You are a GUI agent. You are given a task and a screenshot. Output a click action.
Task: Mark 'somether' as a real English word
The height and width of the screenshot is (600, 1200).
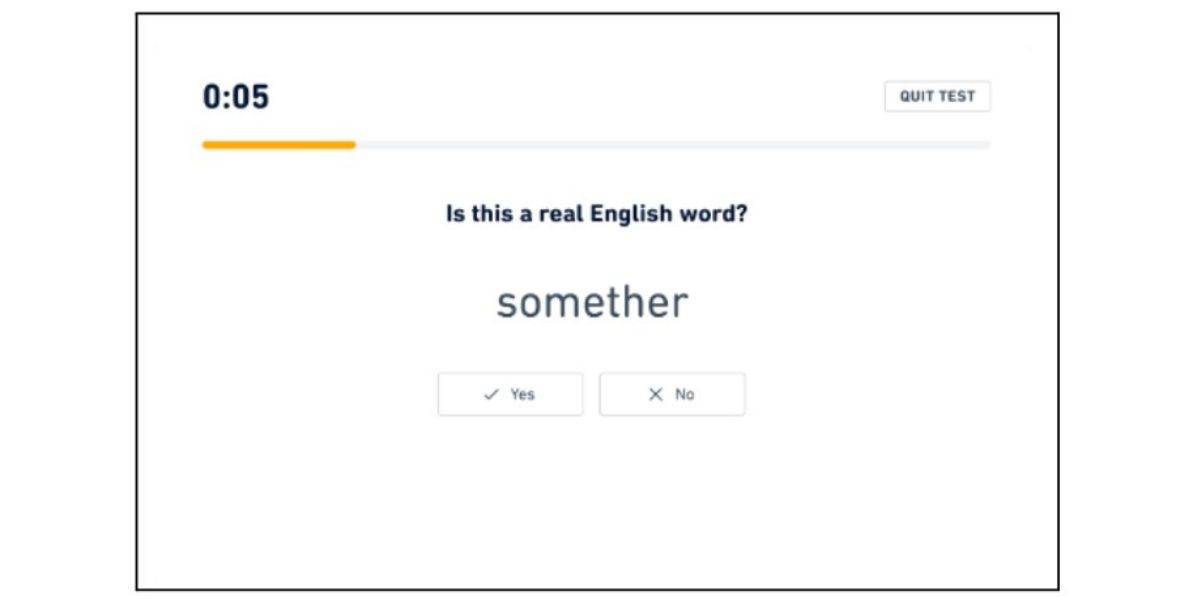(x=510, y=394)
